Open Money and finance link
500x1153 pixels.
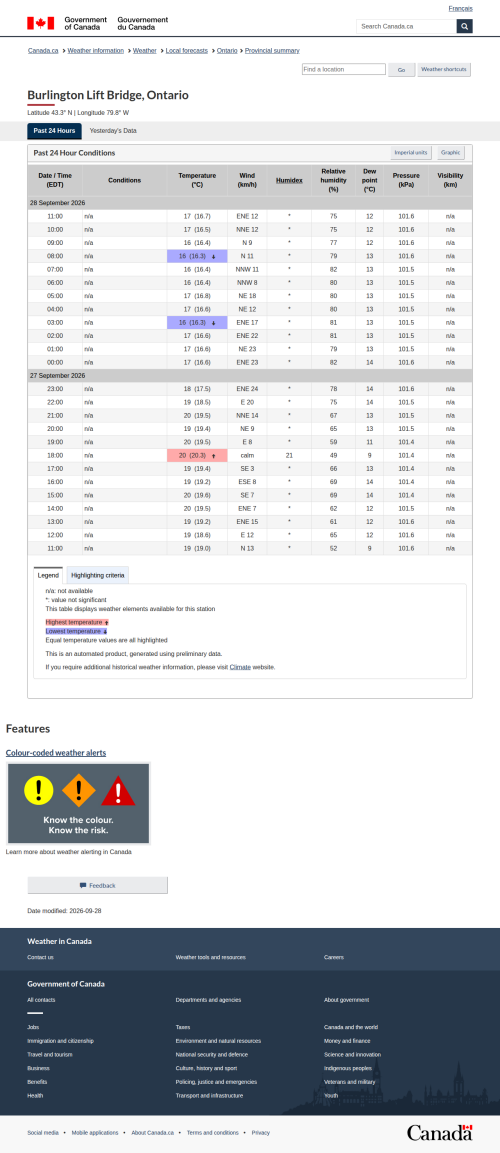(348, 1041)
